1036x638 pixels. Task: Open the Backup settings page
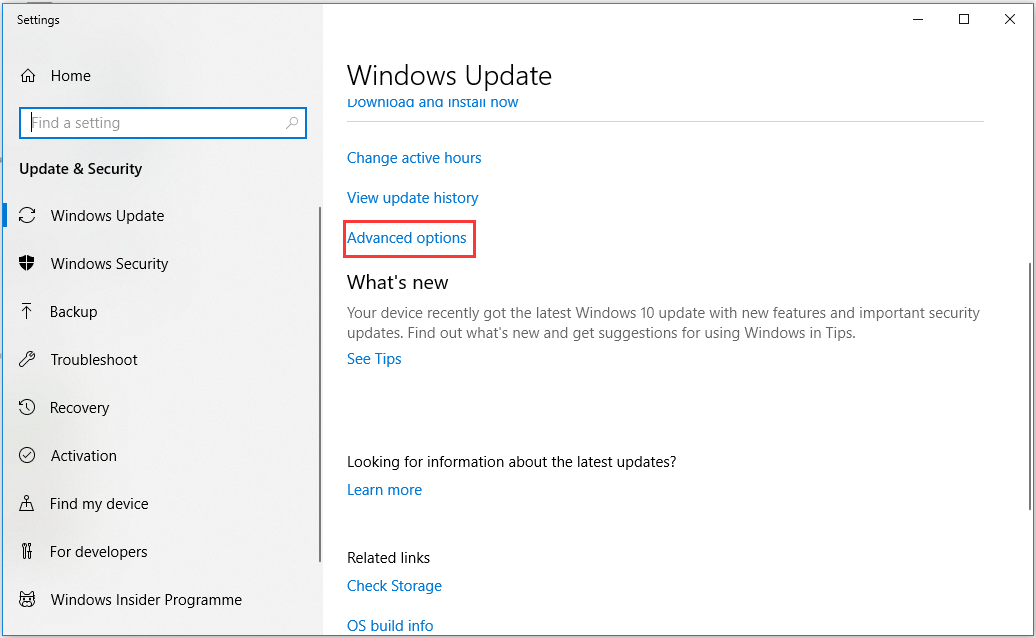pos(73,312)
